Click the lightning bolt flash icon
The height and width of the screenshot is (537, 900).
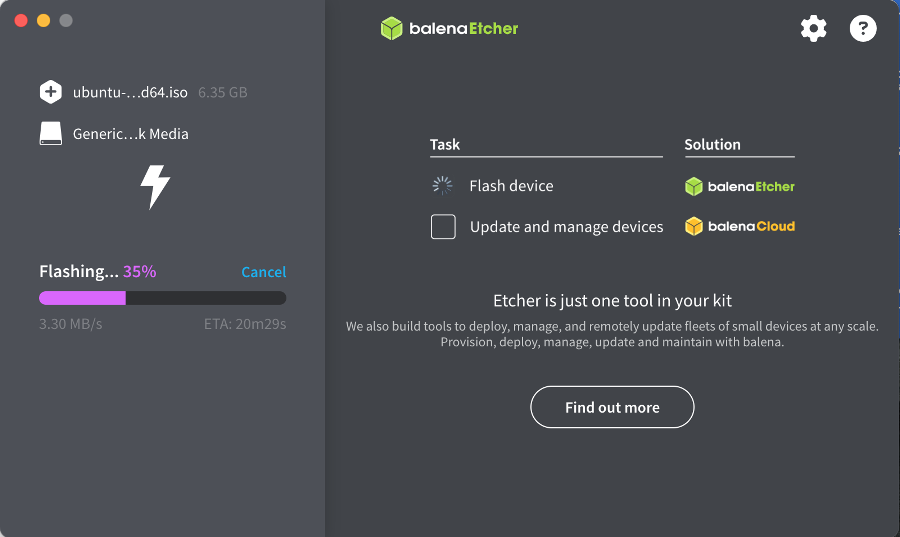(x=155, y=187)
